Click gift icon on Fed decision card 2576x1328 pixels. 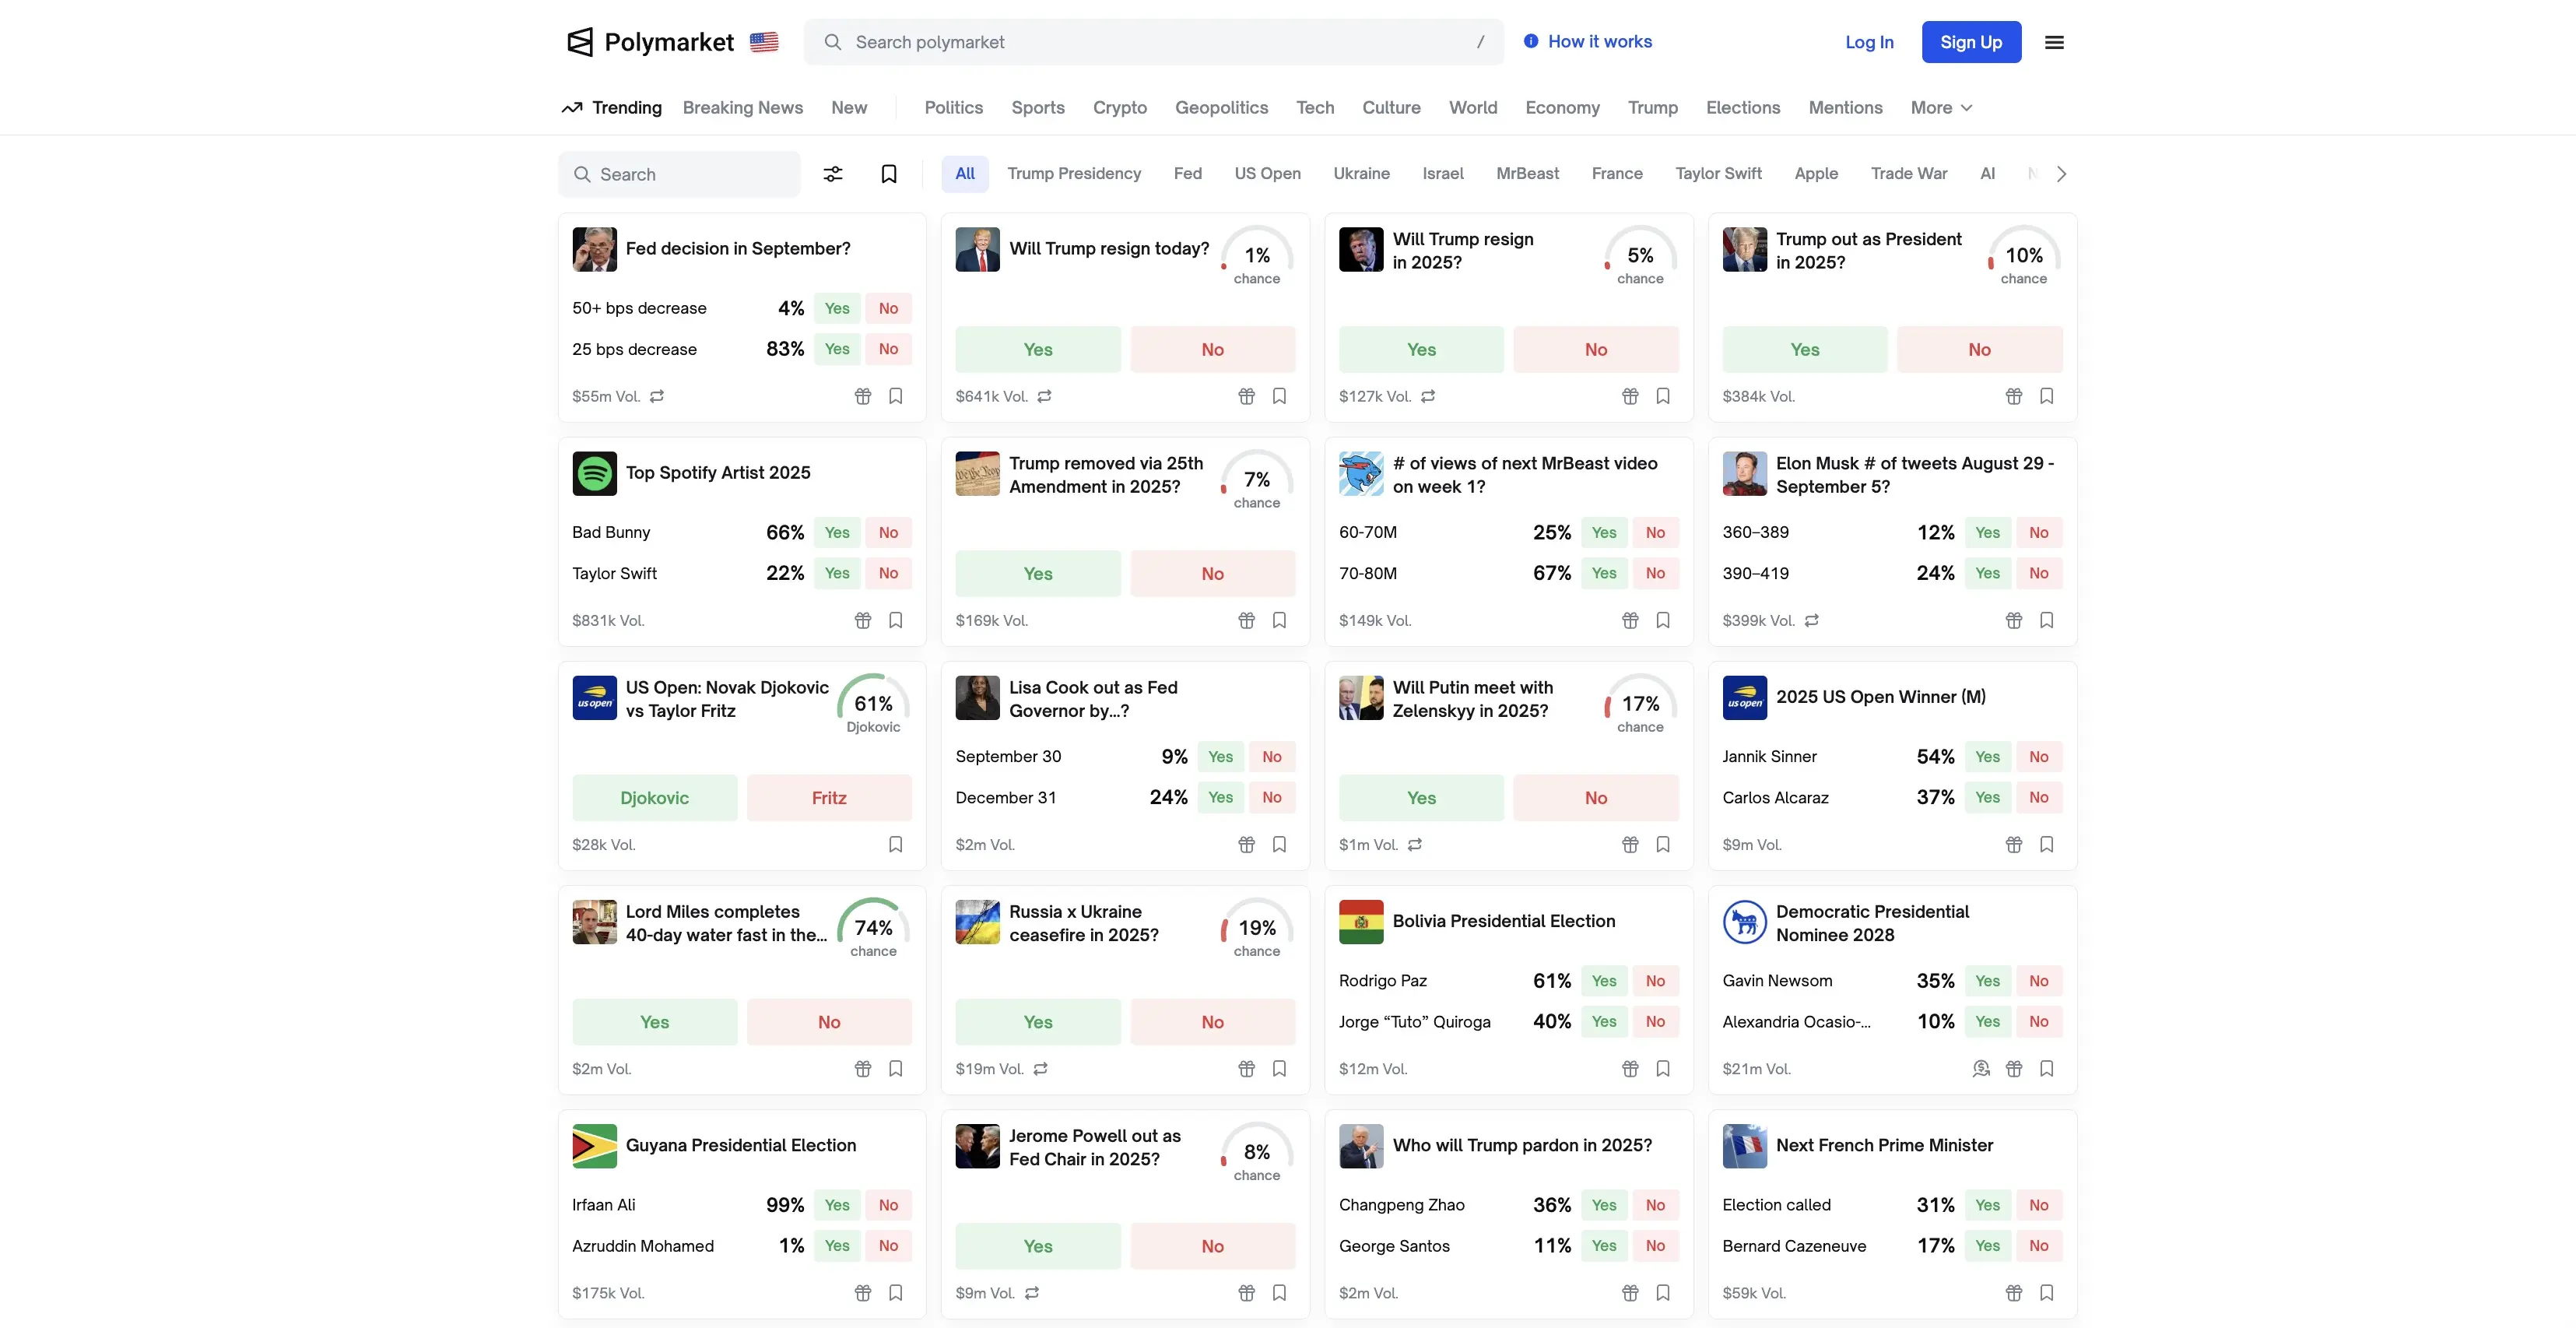tap(863, 396)
